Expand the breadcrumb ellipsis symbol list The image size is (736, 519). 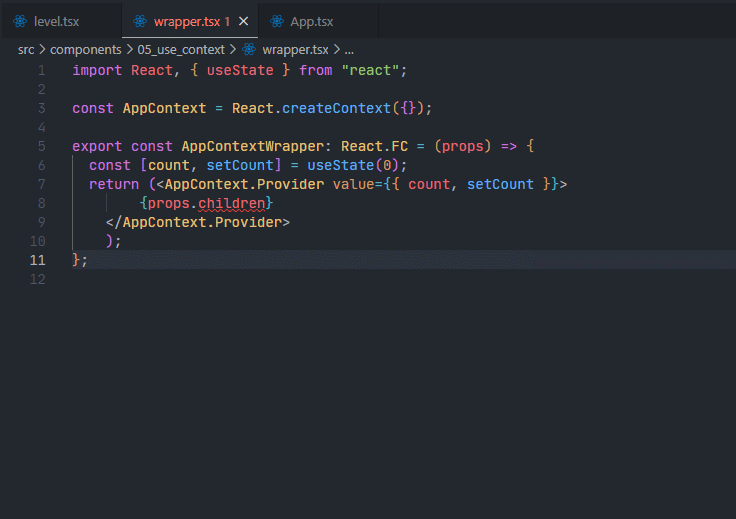(x=349, y=48)
